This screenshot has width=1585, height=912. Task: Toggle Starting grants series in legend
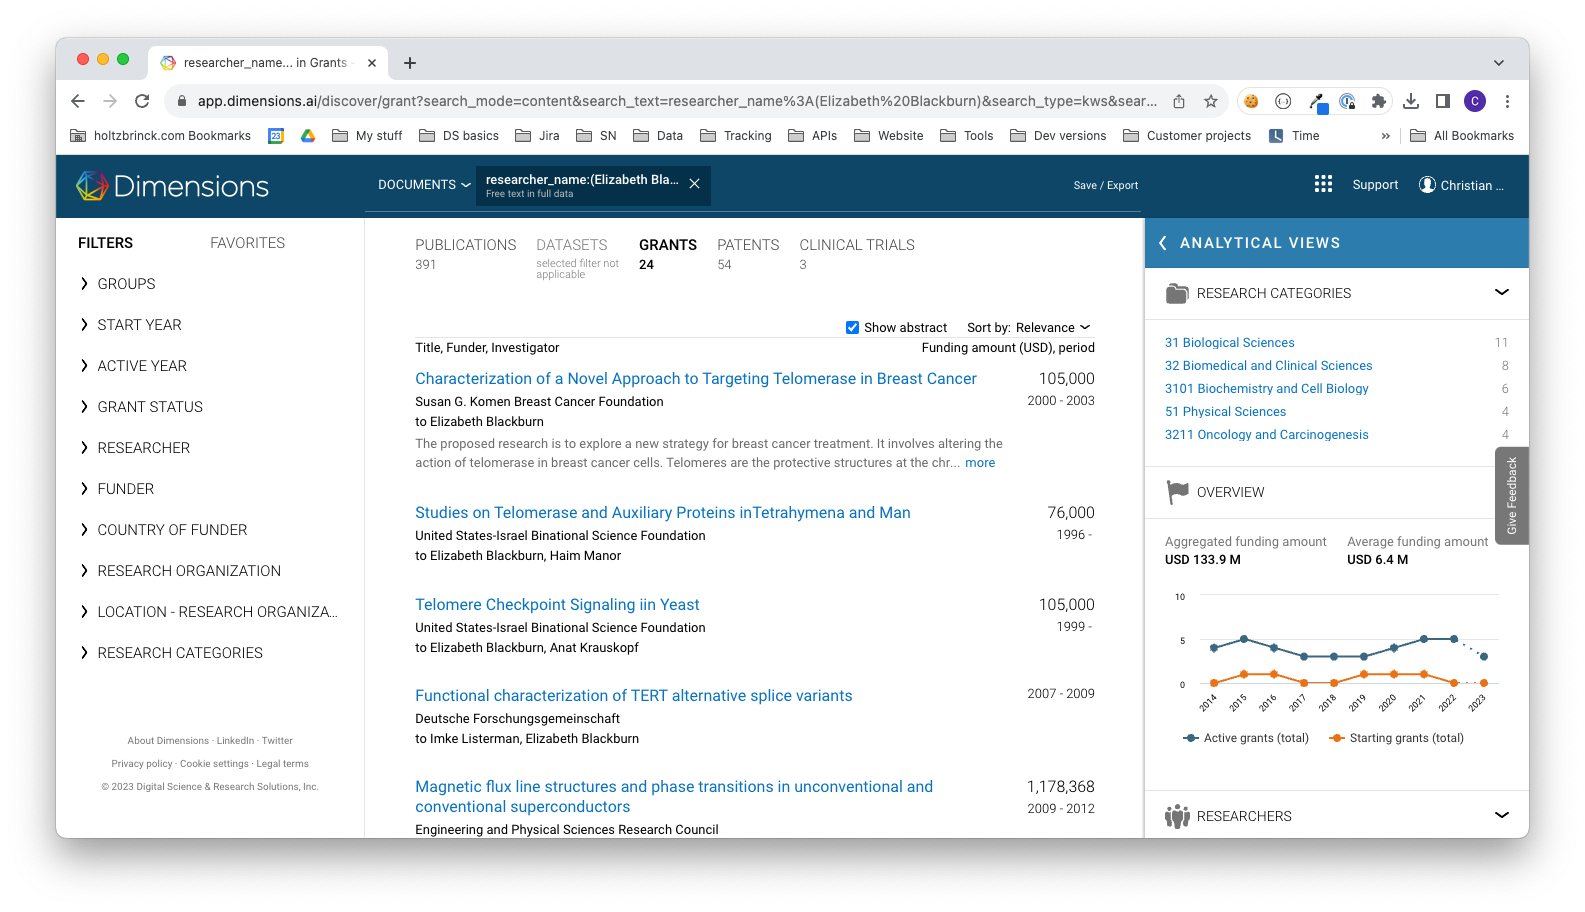(1397, 738)
